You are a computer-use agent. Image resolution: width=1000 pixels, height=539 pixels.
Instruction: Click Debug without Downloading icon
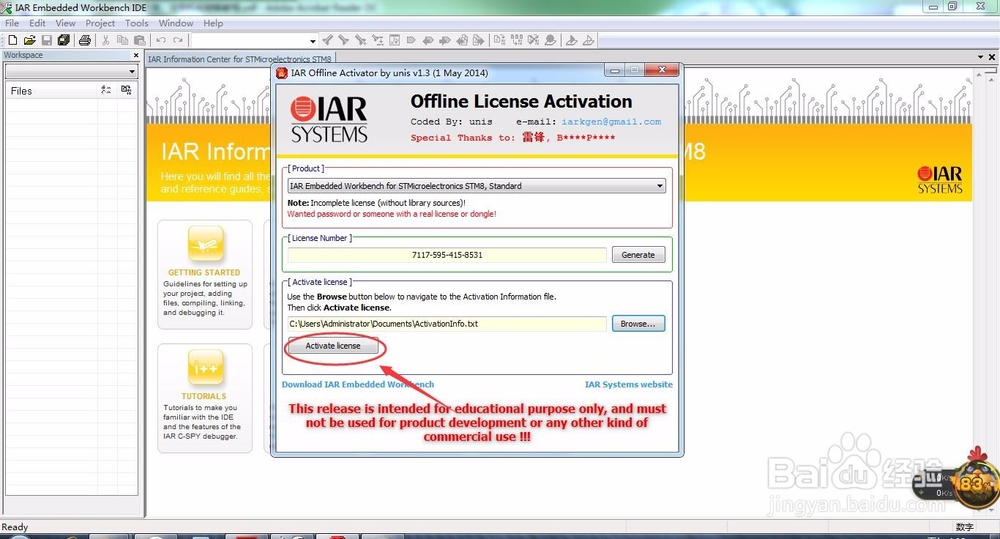click(x=588, y=40)
